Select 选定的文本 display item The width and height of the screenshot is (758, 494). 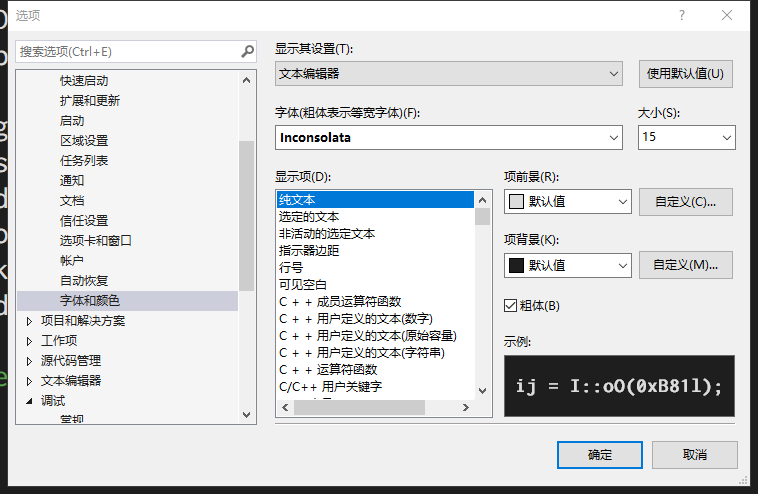tap(375, 217)
